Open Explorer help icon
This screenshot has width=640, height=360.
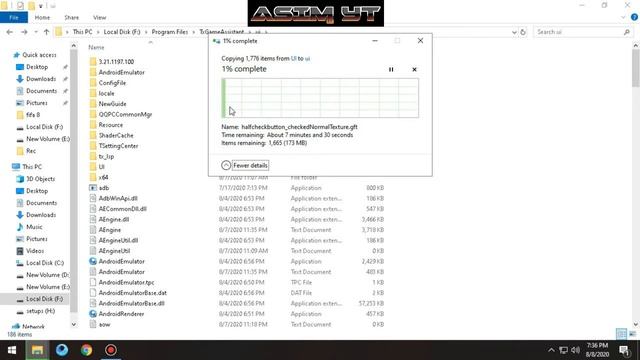tap(634, 18)
